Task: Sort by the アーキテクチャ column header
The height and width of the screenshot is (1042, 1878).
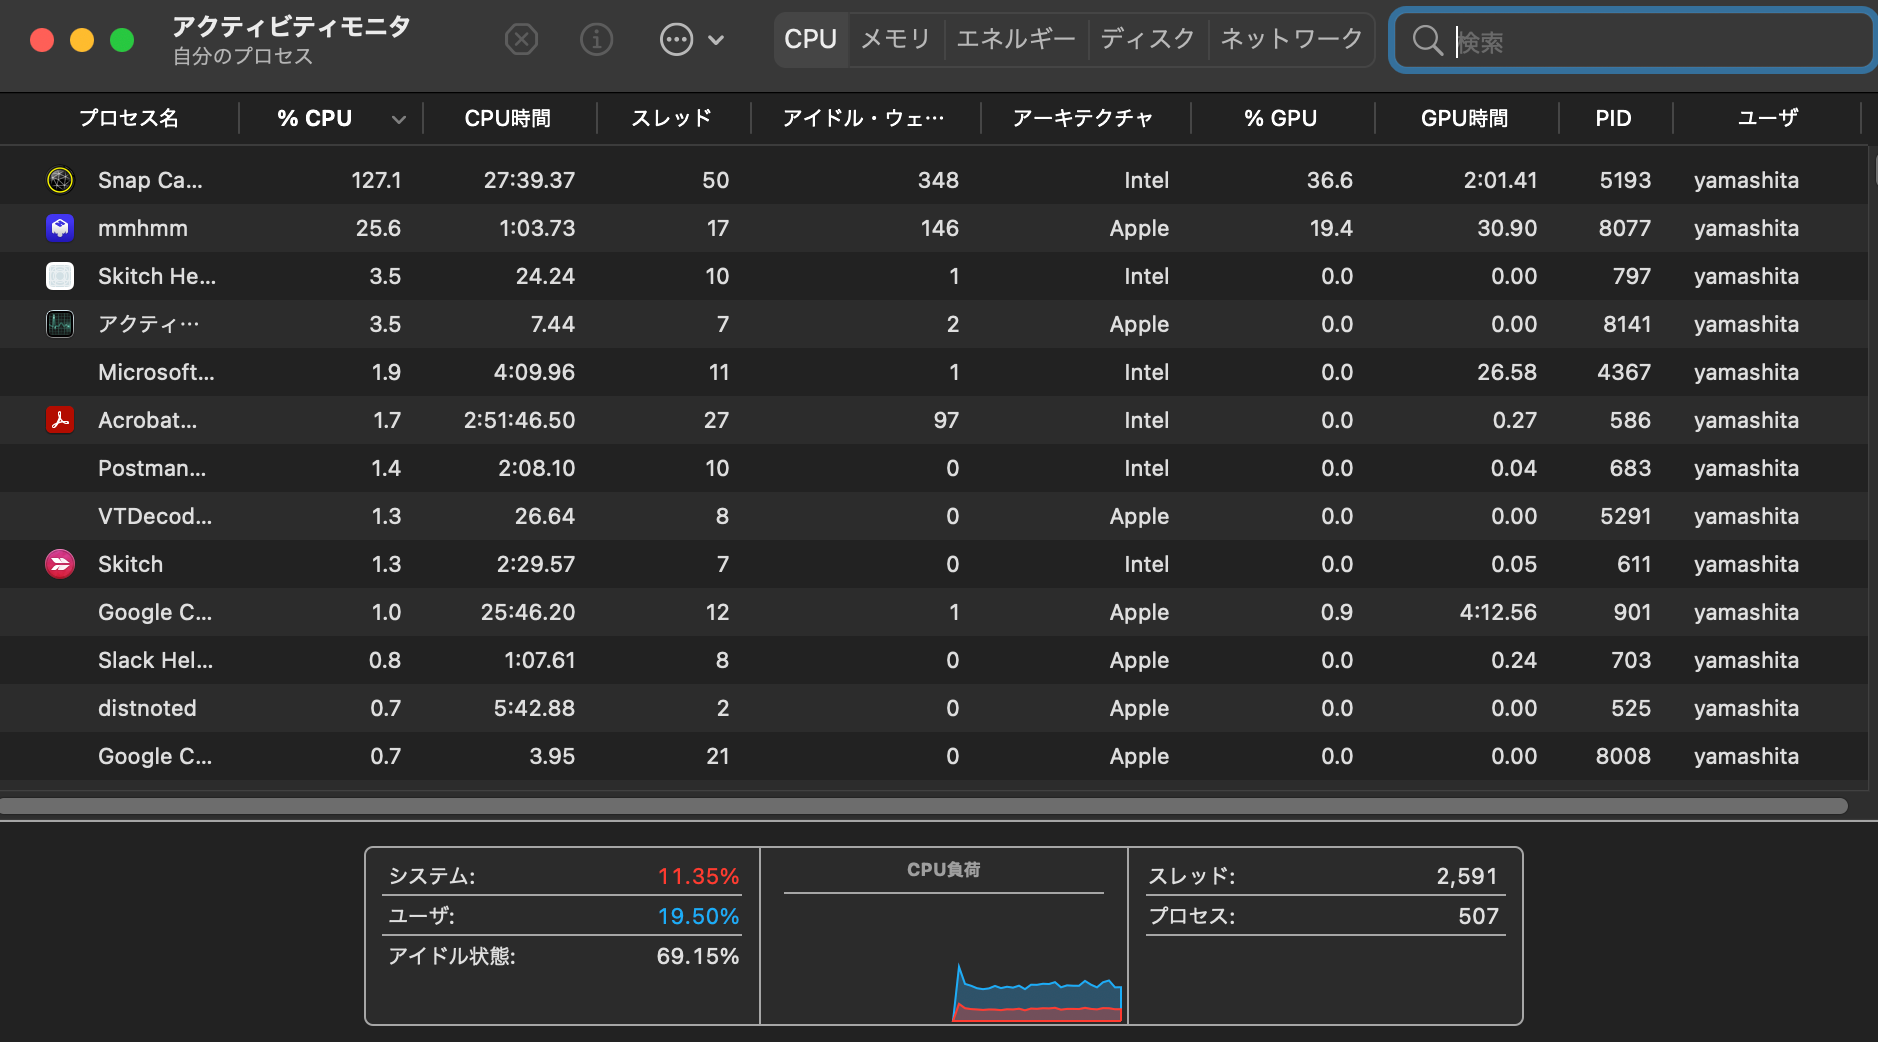Action: [x=1083, y=118]
